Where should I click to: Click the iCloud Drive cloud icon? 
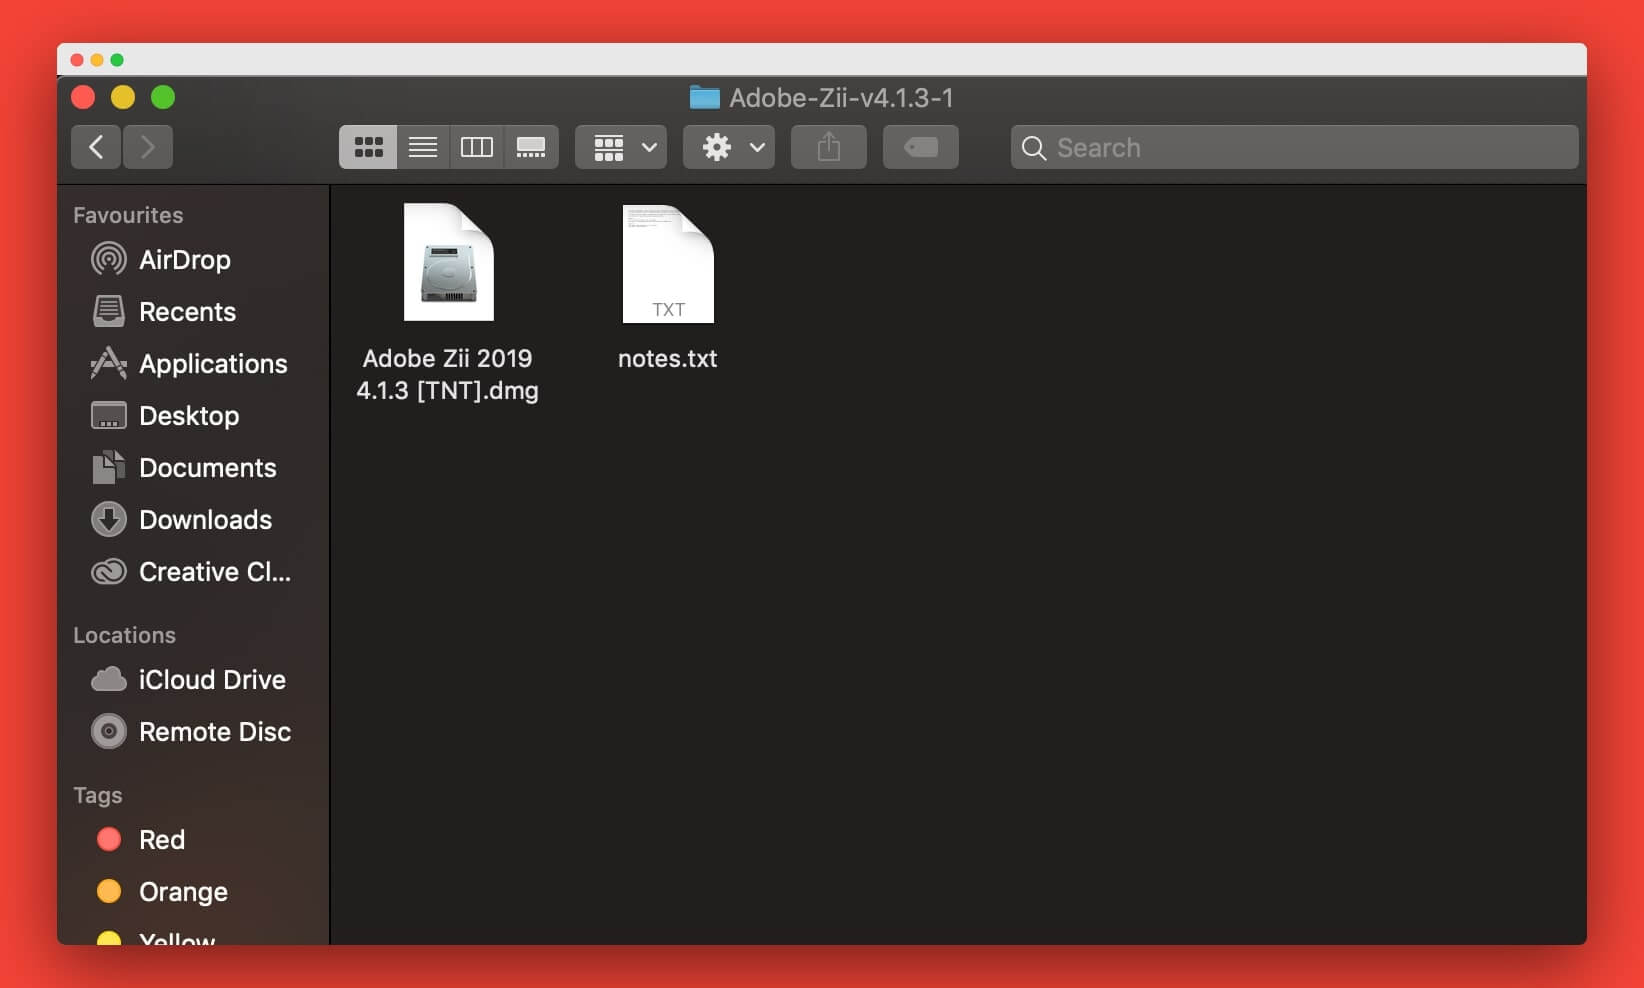[109, 680]
